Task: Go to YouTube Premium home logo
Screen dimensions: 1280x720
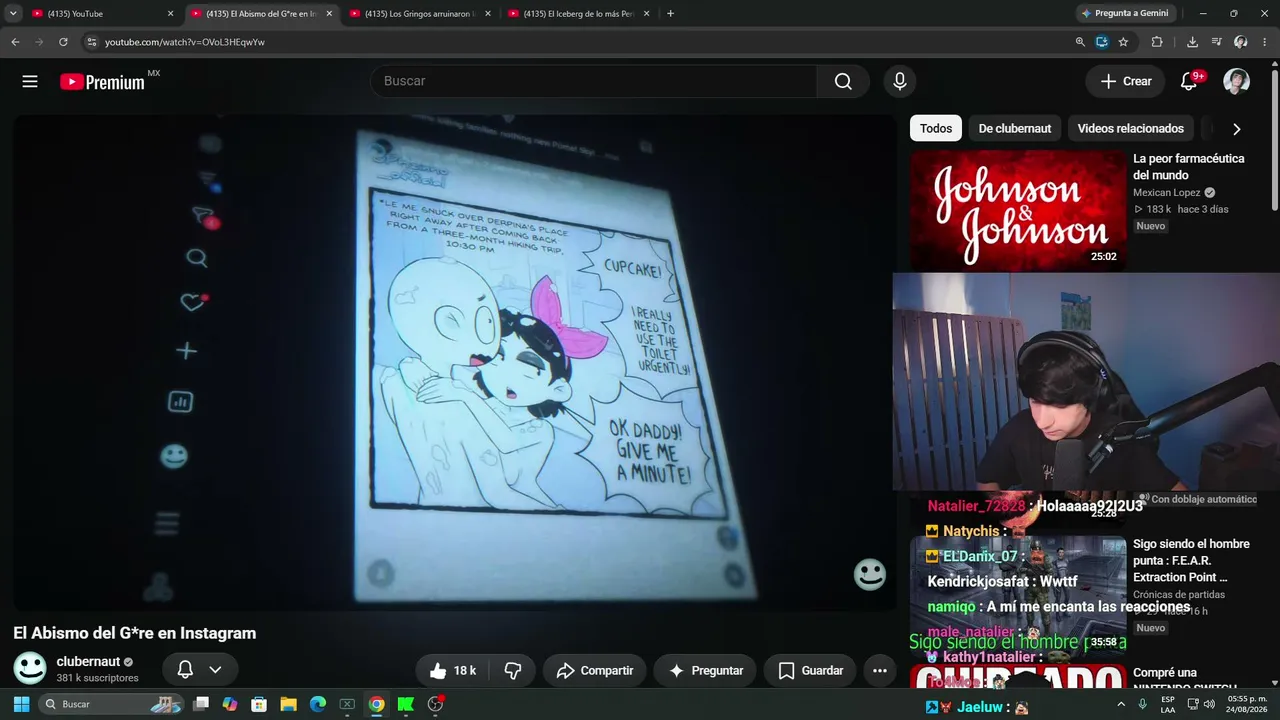Action: 102,82
